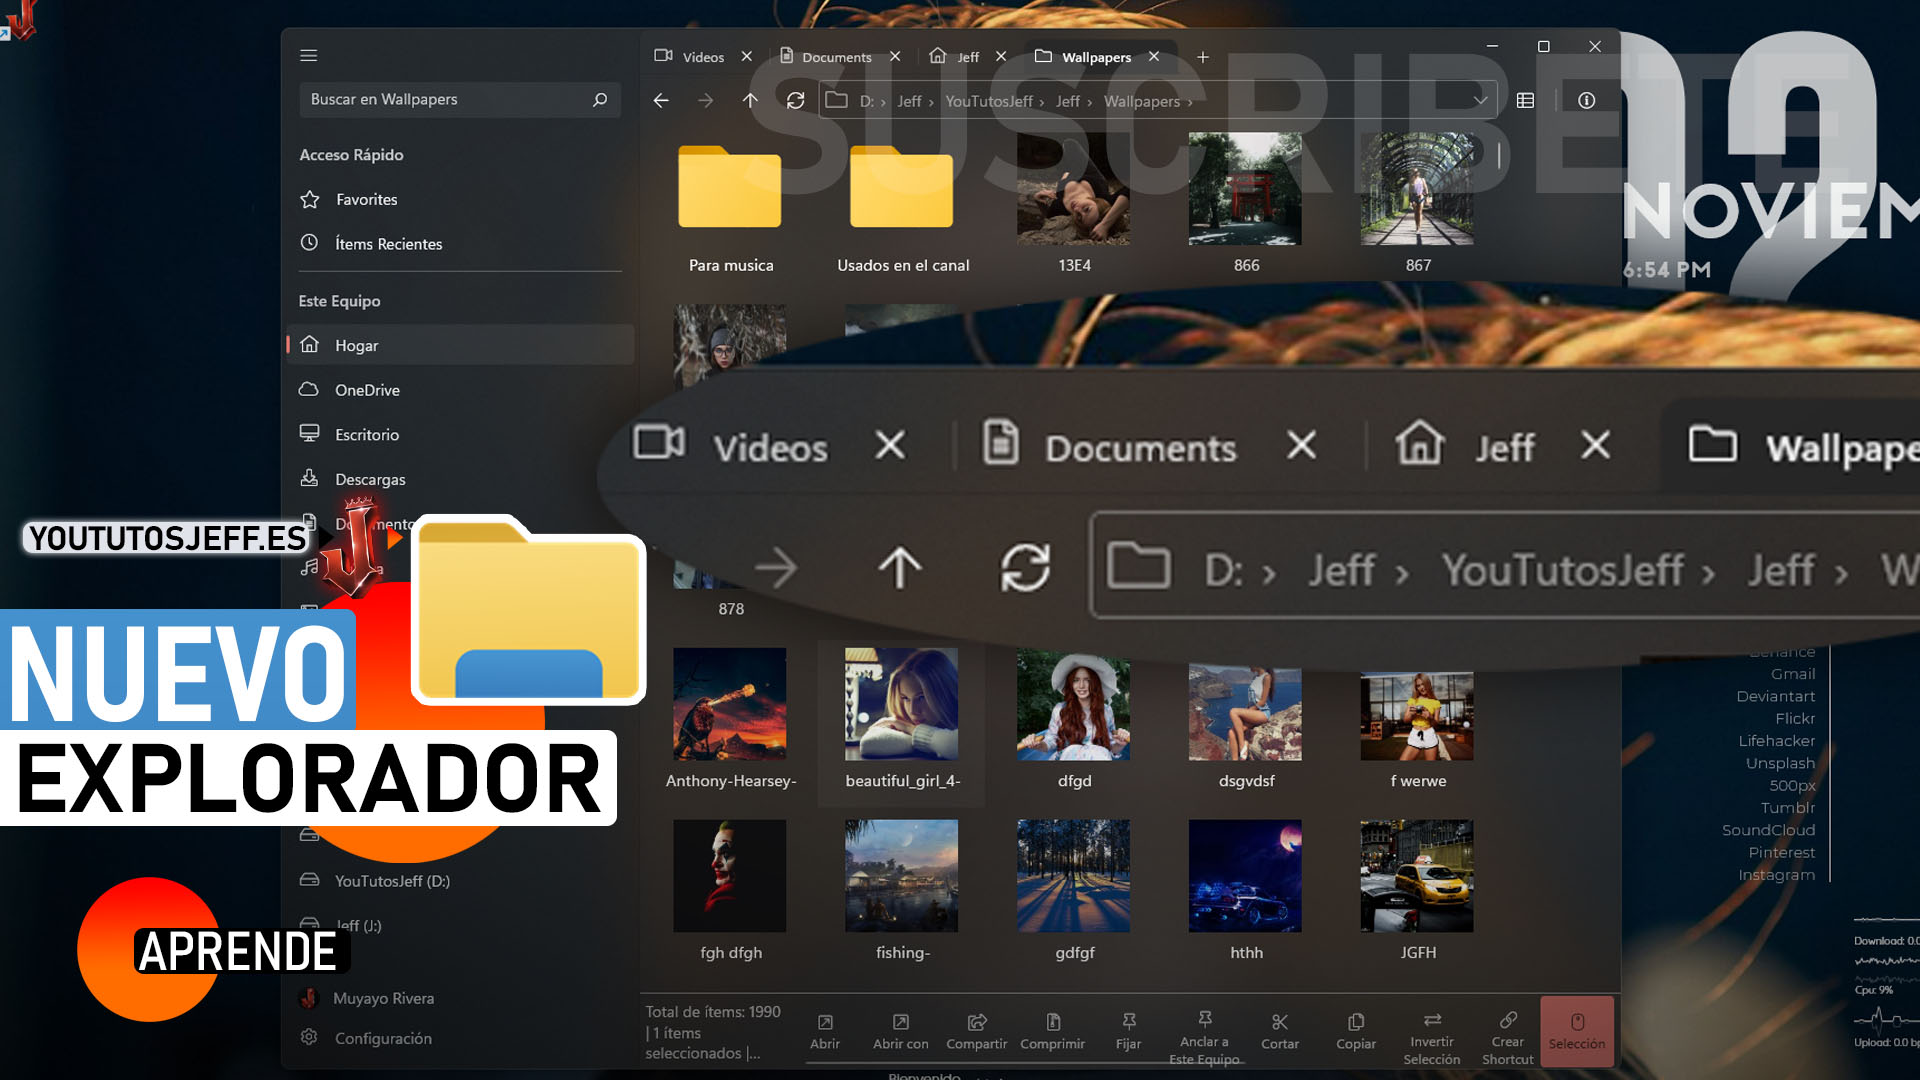This screenshot has width=1920, height=1080.
Task: Toggle the Selección mode button
Action: click(1577, 1030)
